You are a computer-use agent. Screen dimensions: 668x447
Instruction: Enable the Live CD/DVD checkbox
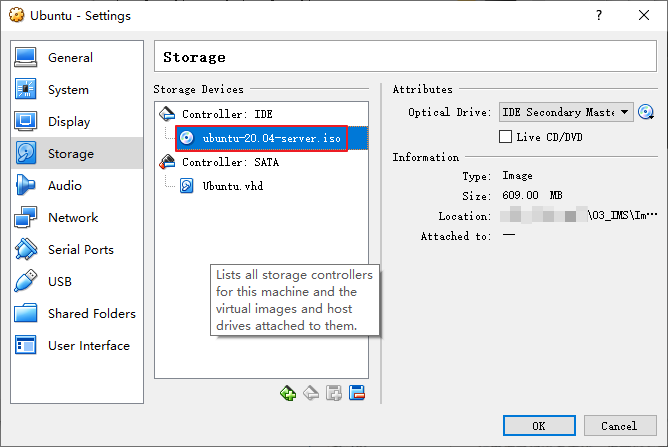point(506,136)
